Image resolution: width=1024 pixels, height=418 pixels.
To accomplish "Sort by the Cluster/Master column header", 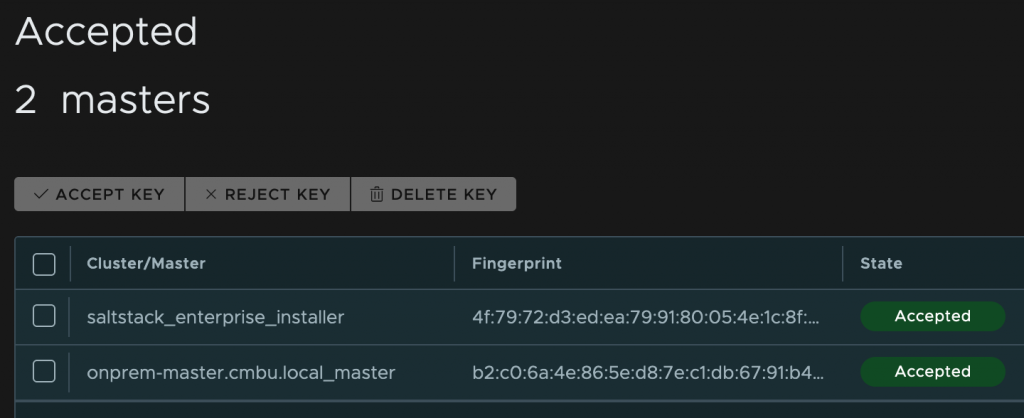I will [x=146, y=264].
